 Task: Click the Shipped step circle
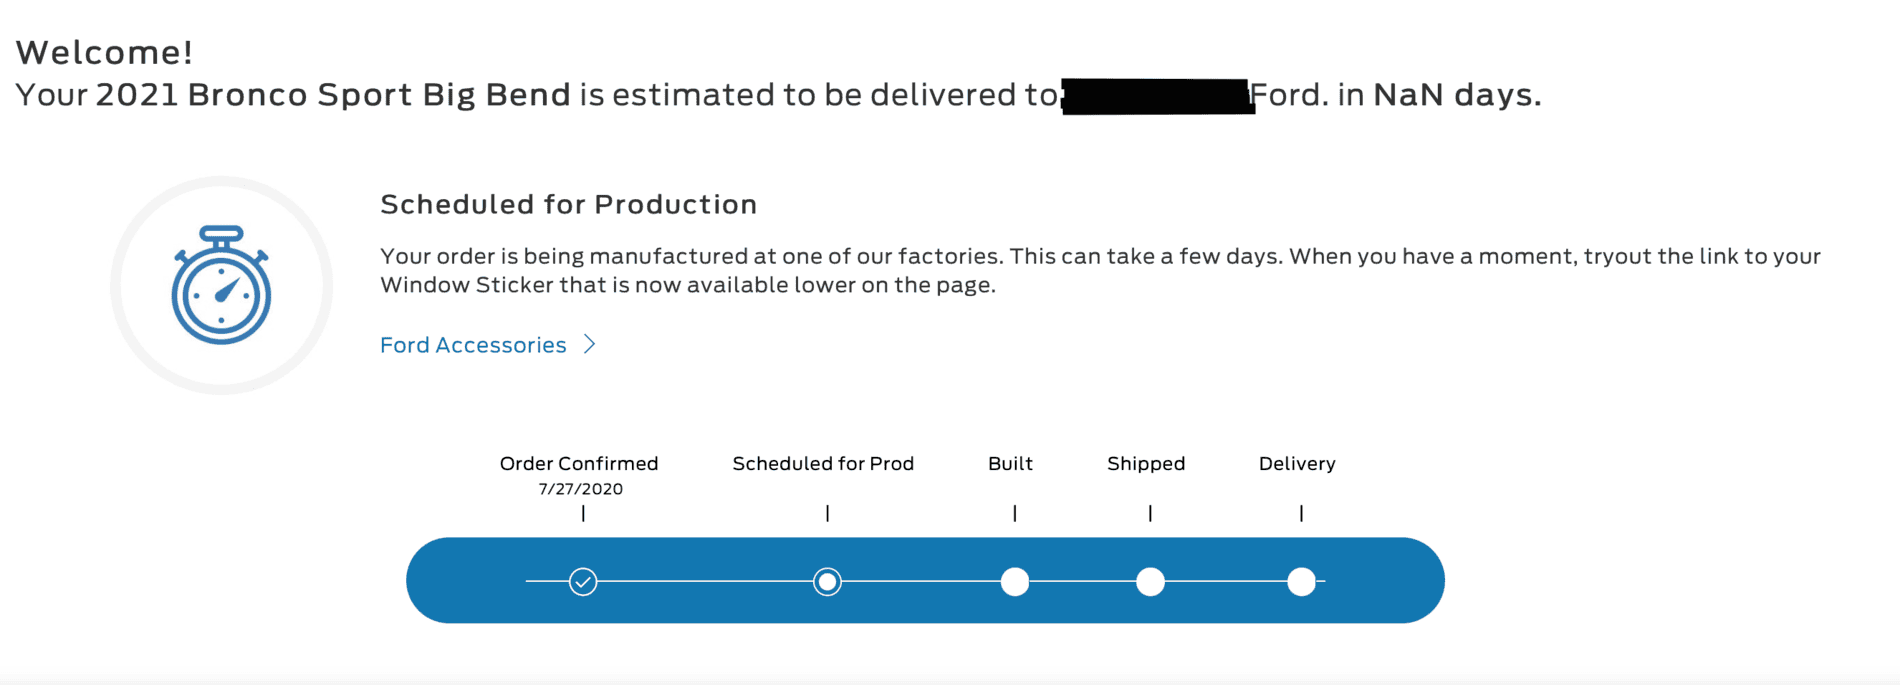(1150, 581)
